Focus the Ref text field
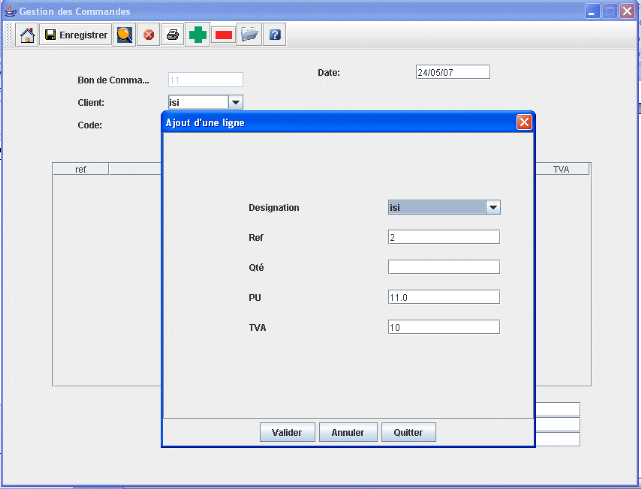641x489 pixels. click(x=443, y=237)
